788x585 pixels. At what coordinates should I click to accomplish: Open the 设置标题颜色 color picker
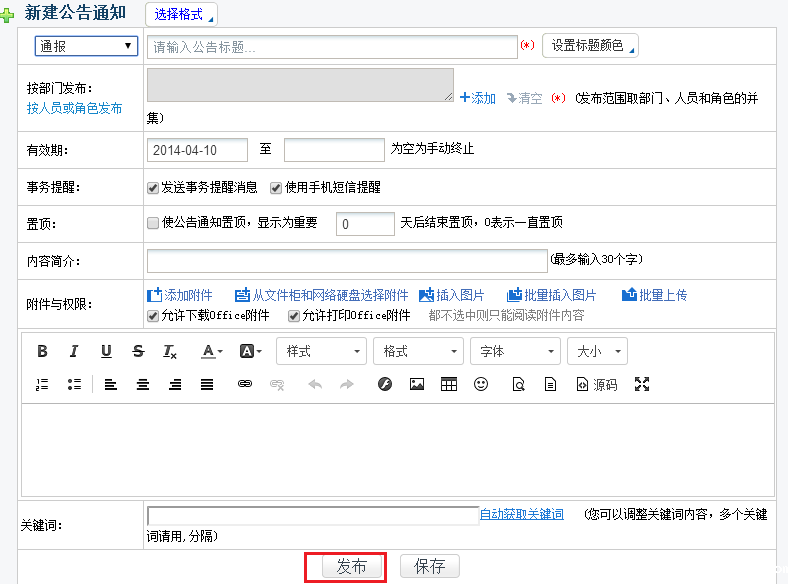pyautogui.click(x=590, y=46)
